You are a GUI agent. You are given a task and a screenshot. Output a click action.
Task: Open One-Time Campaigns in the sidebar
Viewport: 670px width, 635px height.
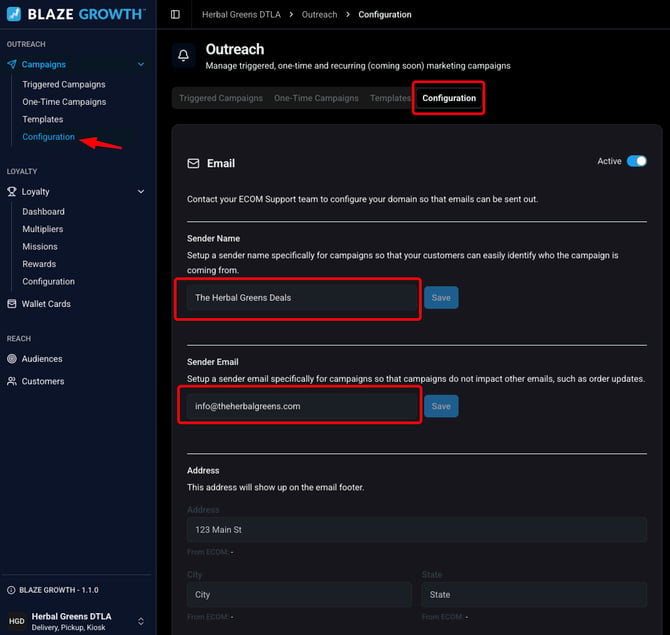[x=64, y=102]
